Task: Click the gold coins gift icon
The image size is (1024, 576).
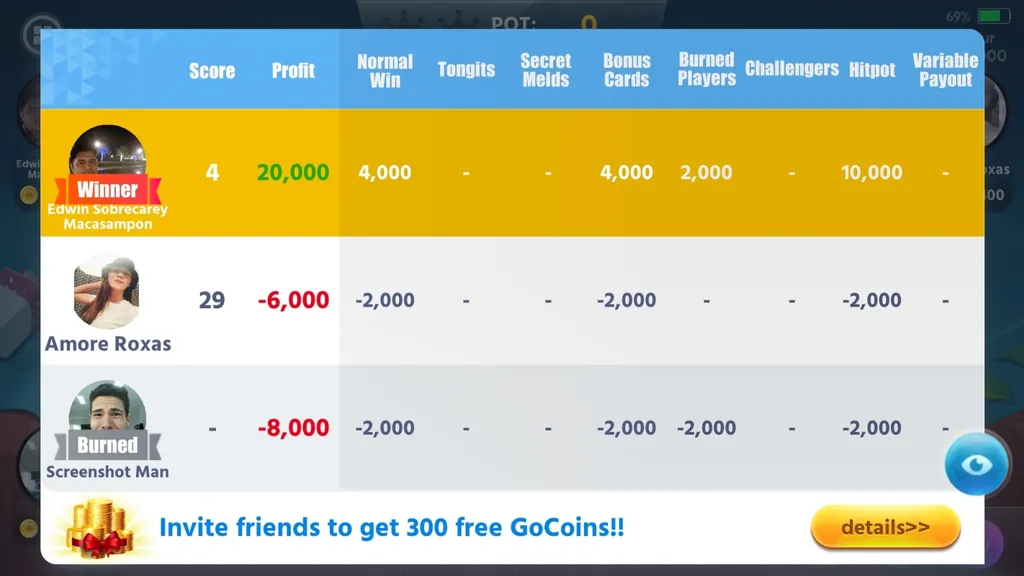Action: pyautogui.click(x=100, y=528)
